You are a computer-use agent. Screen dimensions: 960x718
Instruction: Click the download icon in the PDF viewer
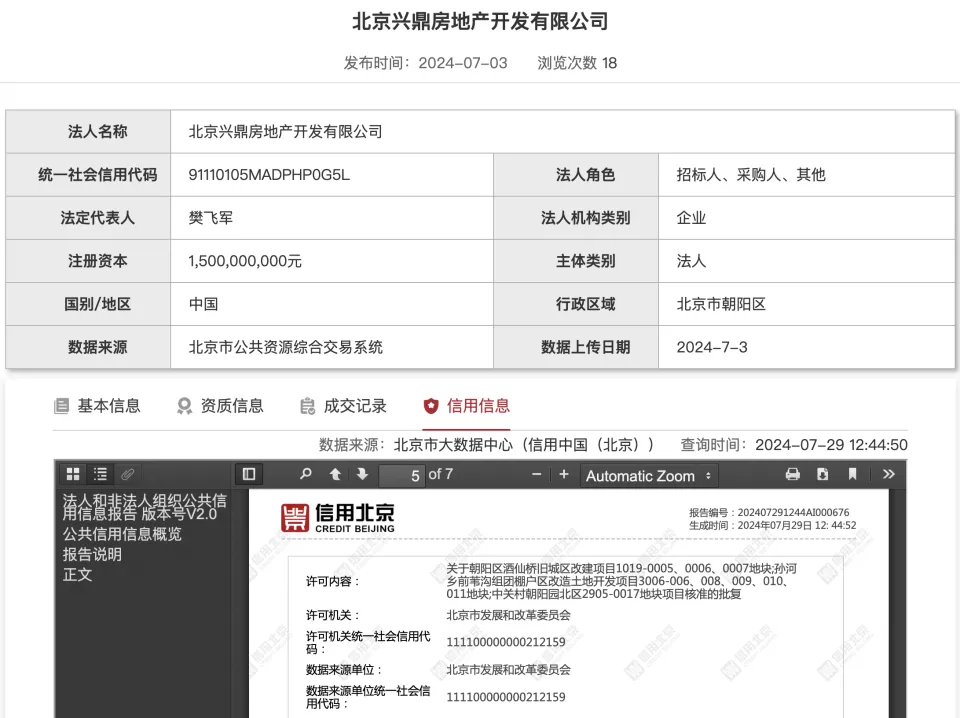point(822,475)
